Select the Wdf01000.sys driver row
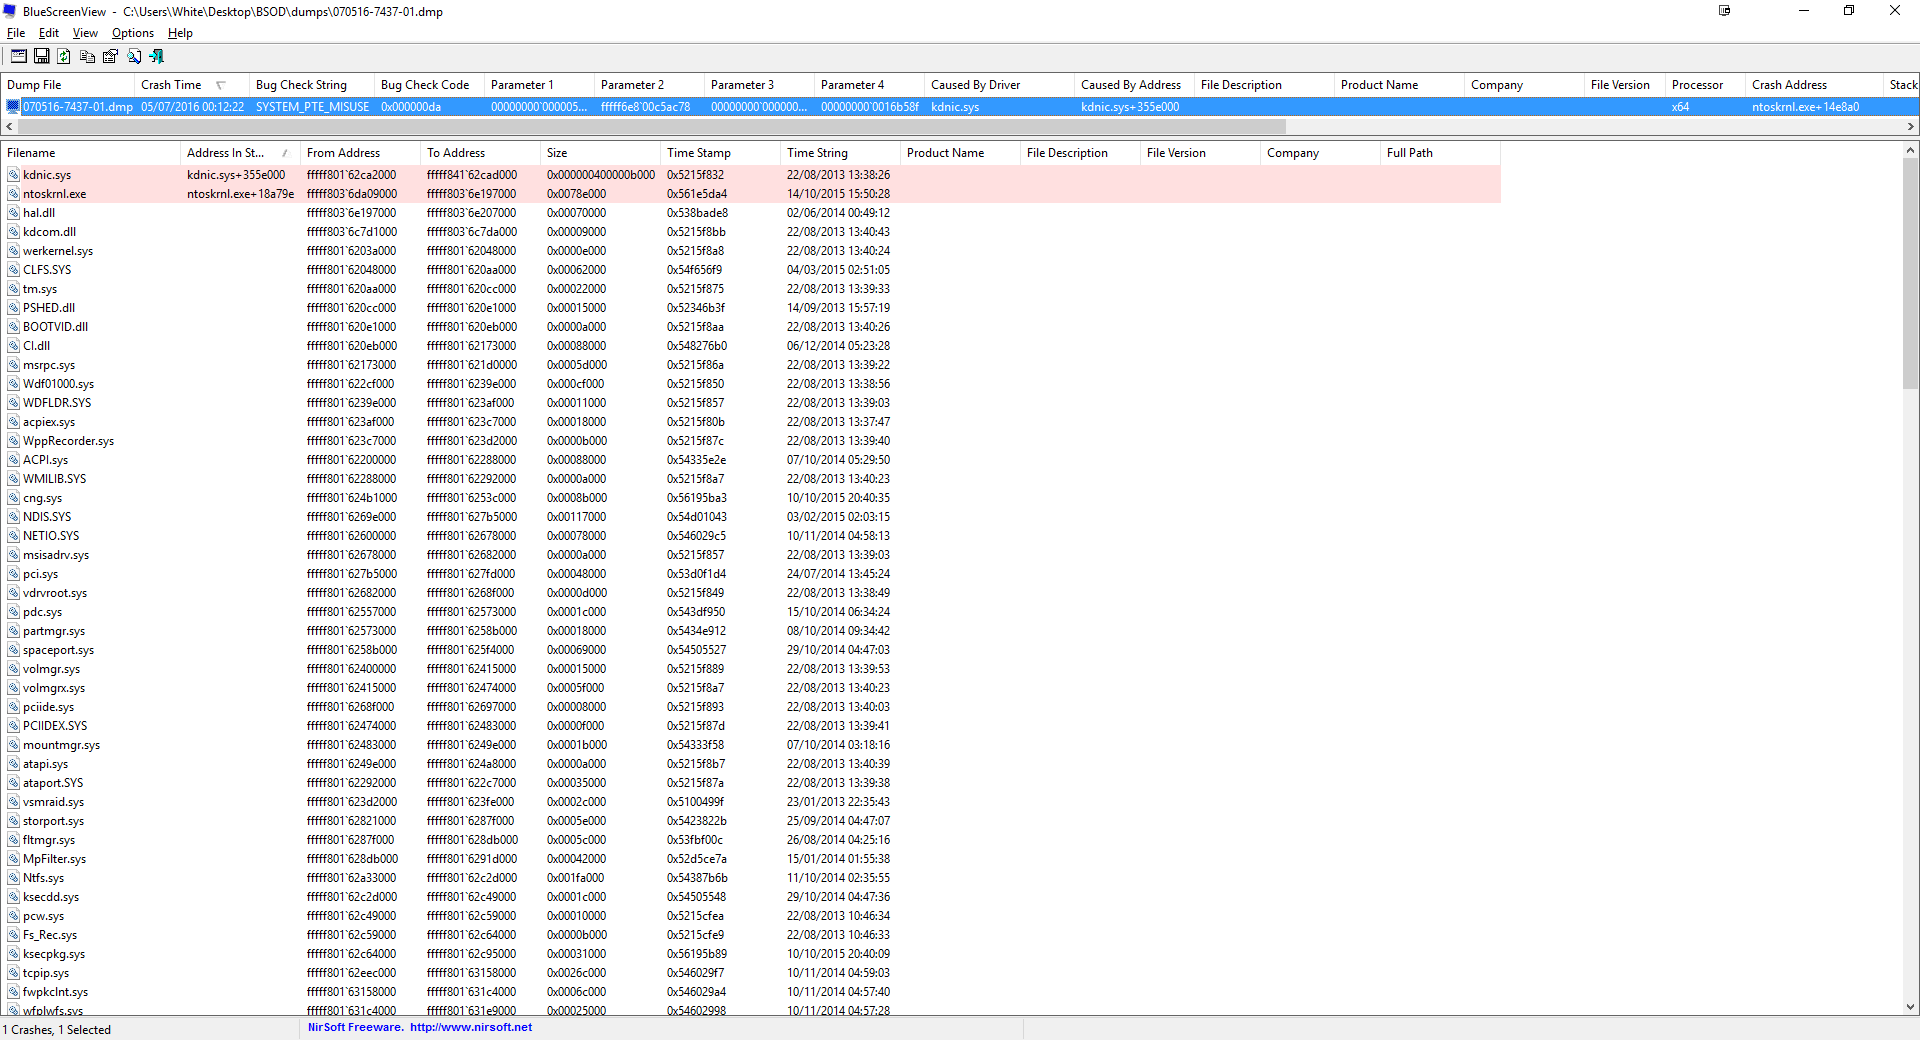Screen dimensions: 1920x1040 tap(751, 384)
